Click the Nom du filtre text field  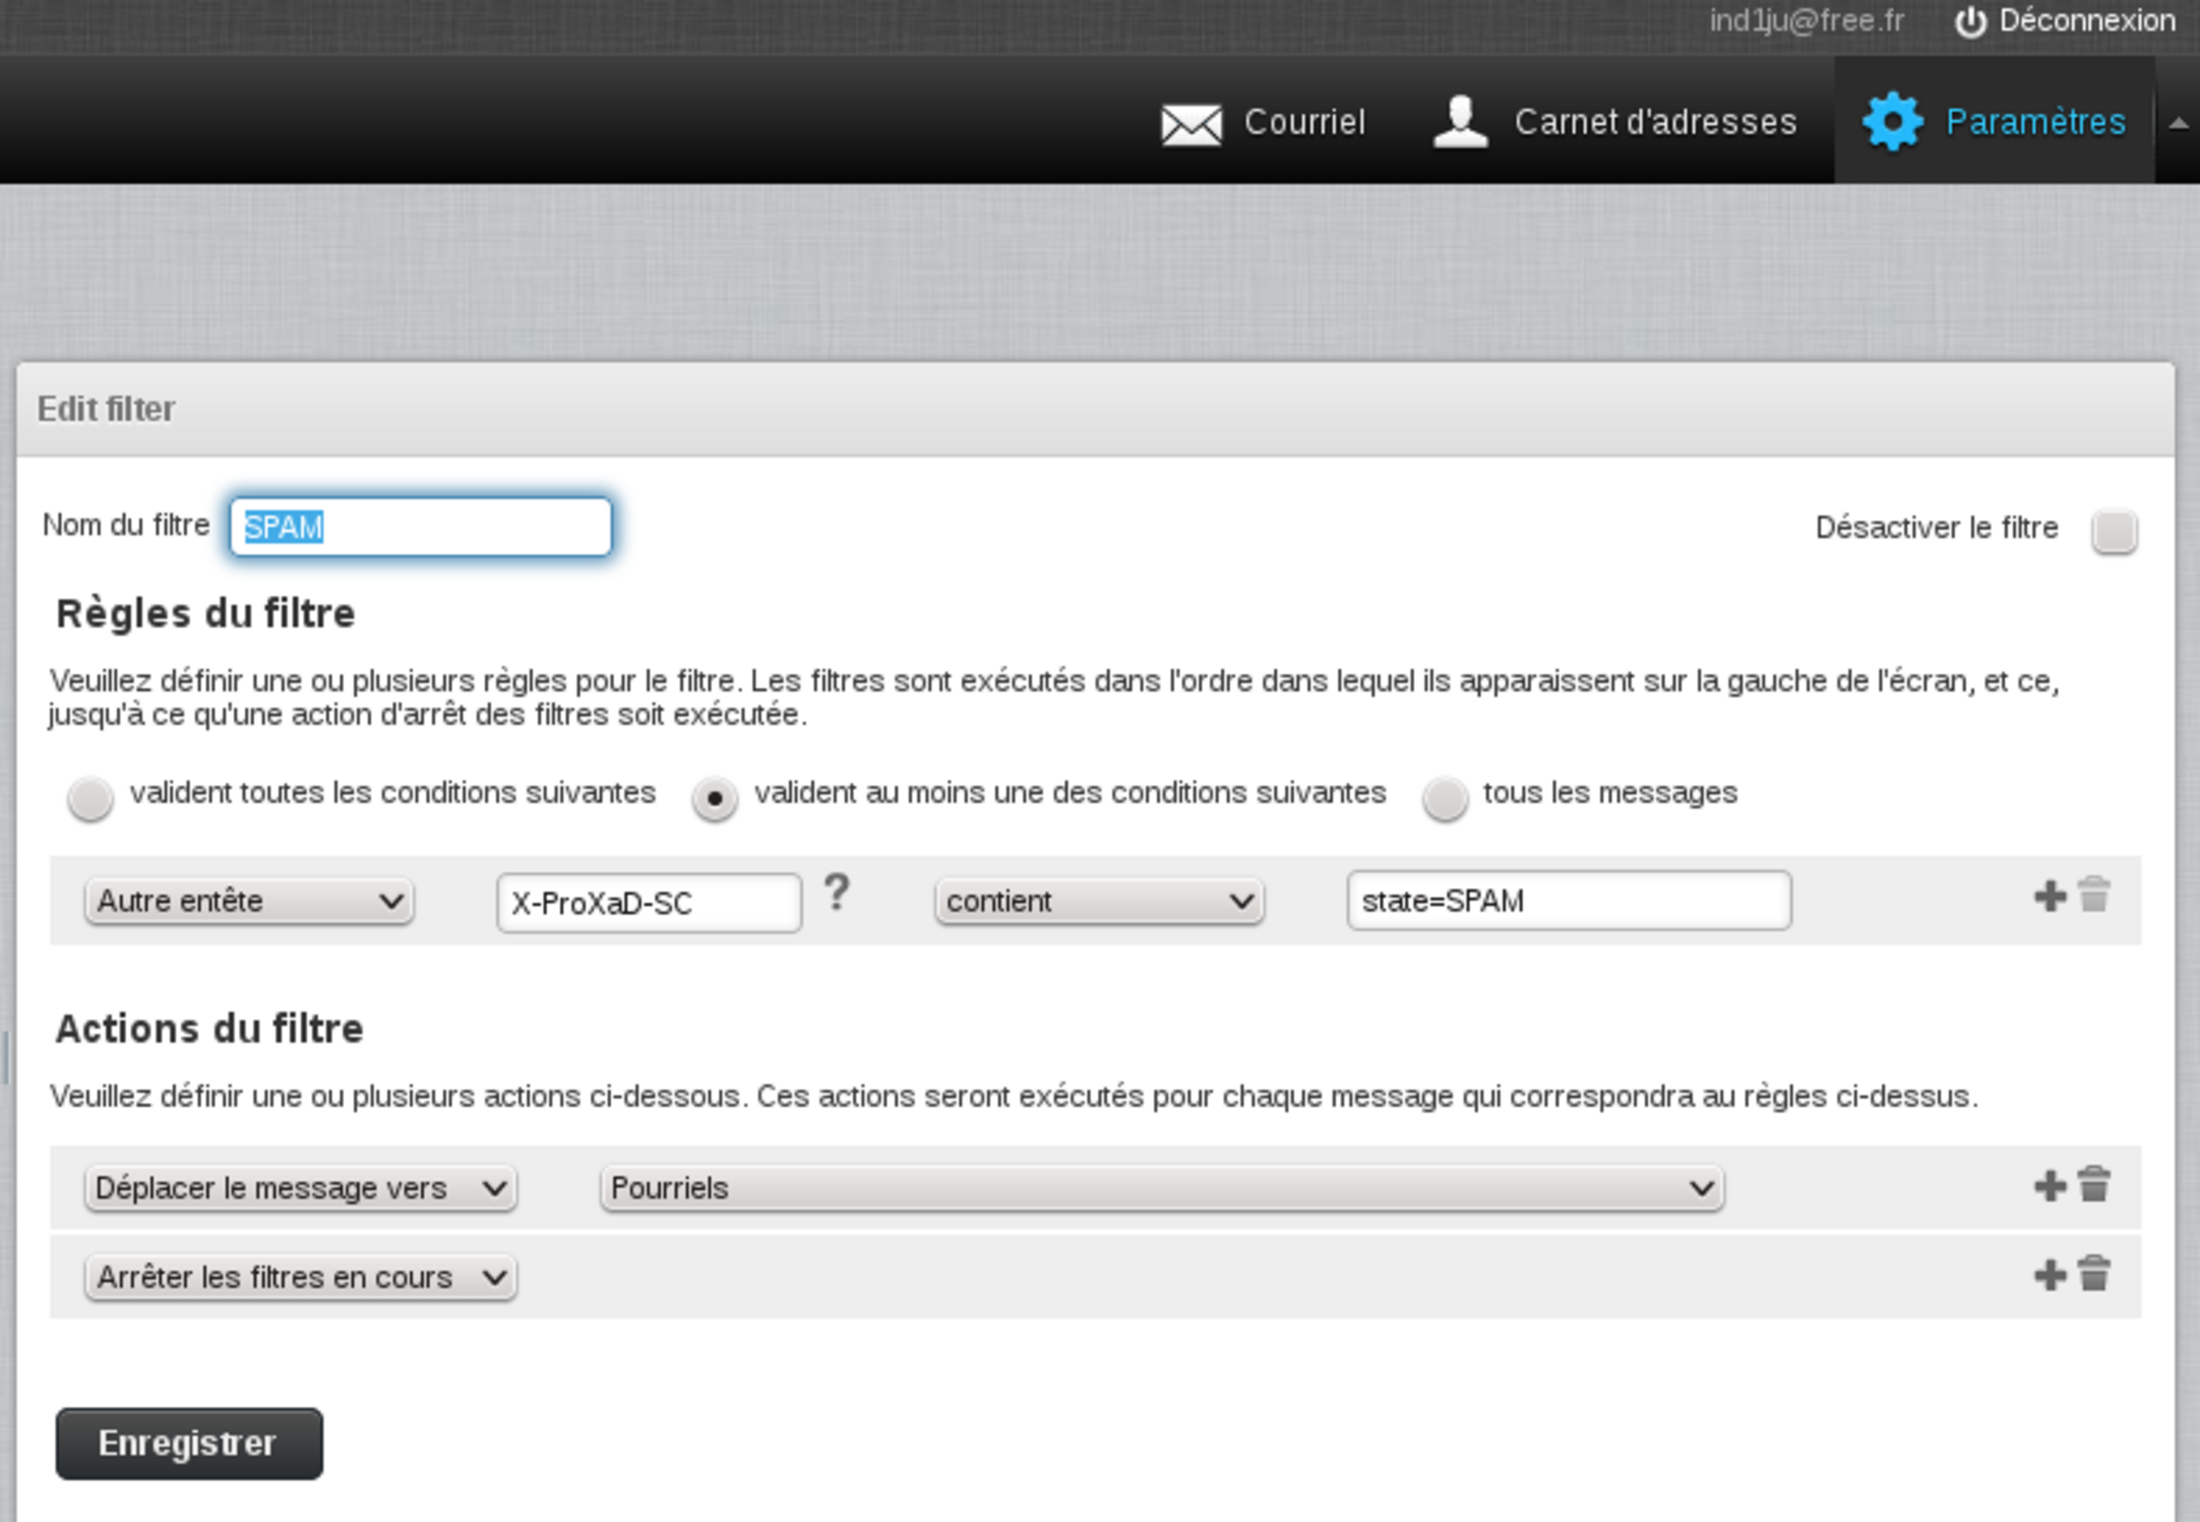pos(420,527)
